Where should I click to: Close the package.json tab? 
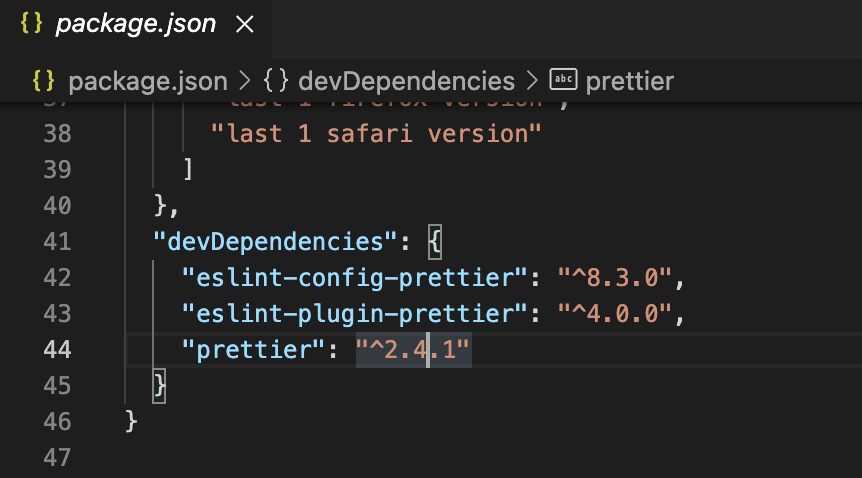pyautogui.click(x=245, y=24)
